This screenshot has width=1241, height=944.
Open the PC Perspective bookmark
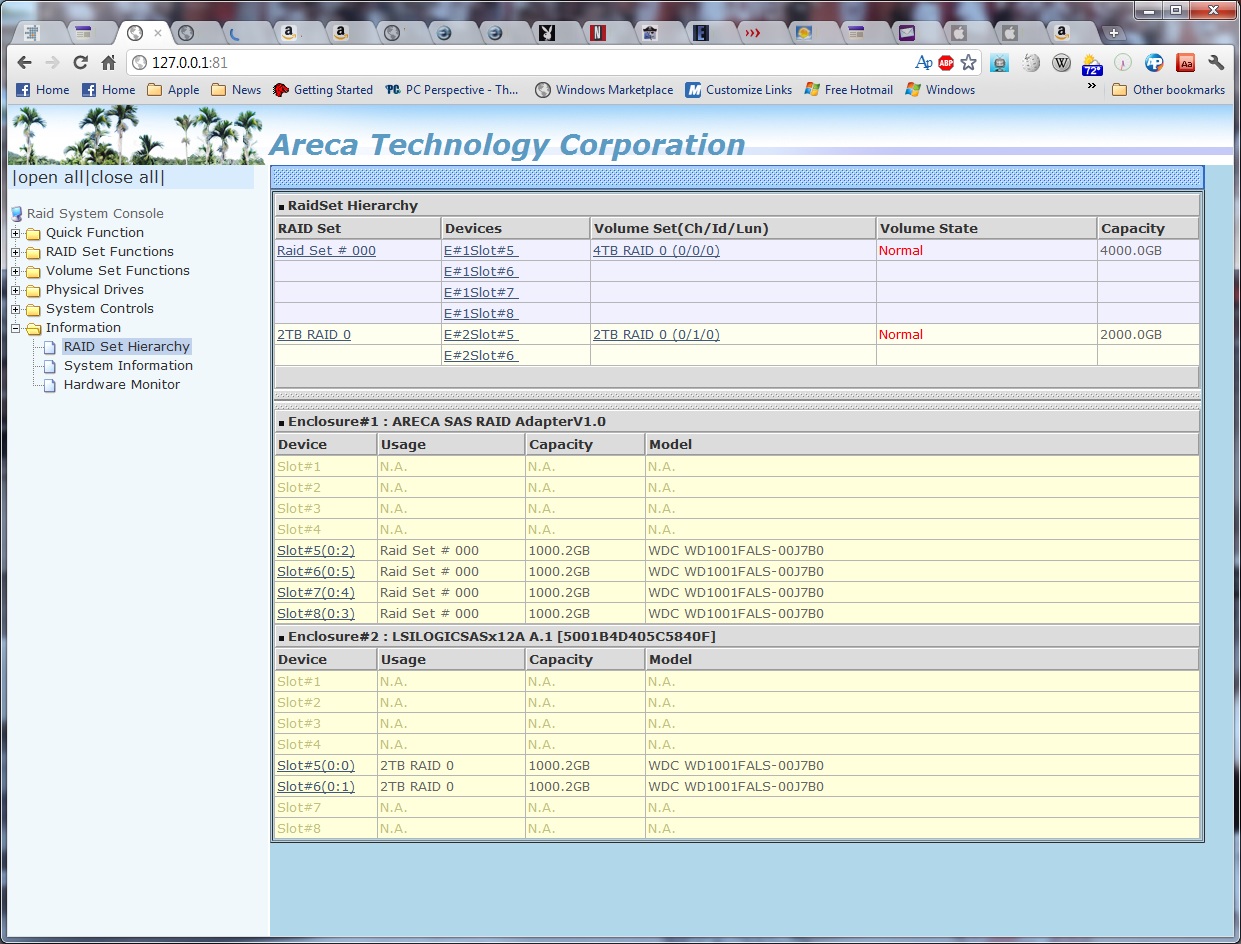click(x=452, y=90)
